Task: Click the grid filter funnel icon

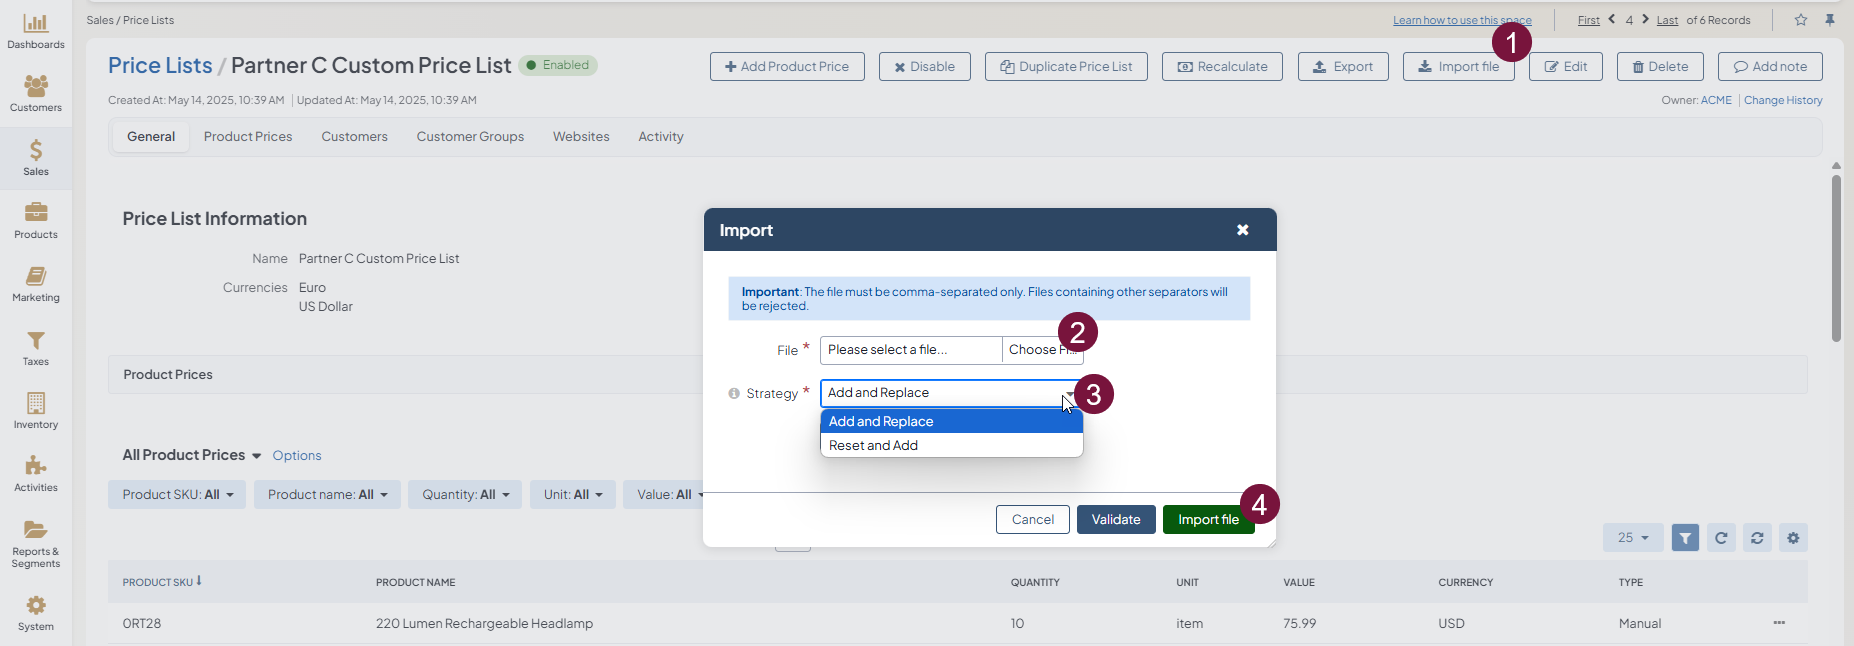Action: (x=1685, y=538)
